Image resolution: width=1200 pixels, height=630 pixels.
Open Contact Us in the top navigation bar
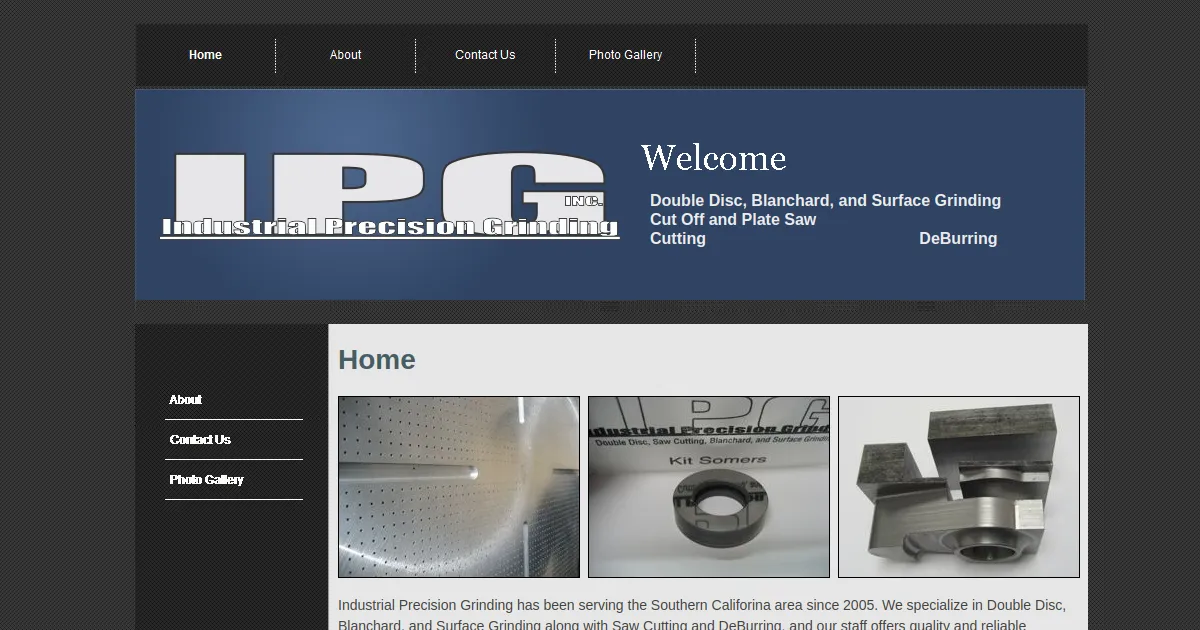point(485,55)
